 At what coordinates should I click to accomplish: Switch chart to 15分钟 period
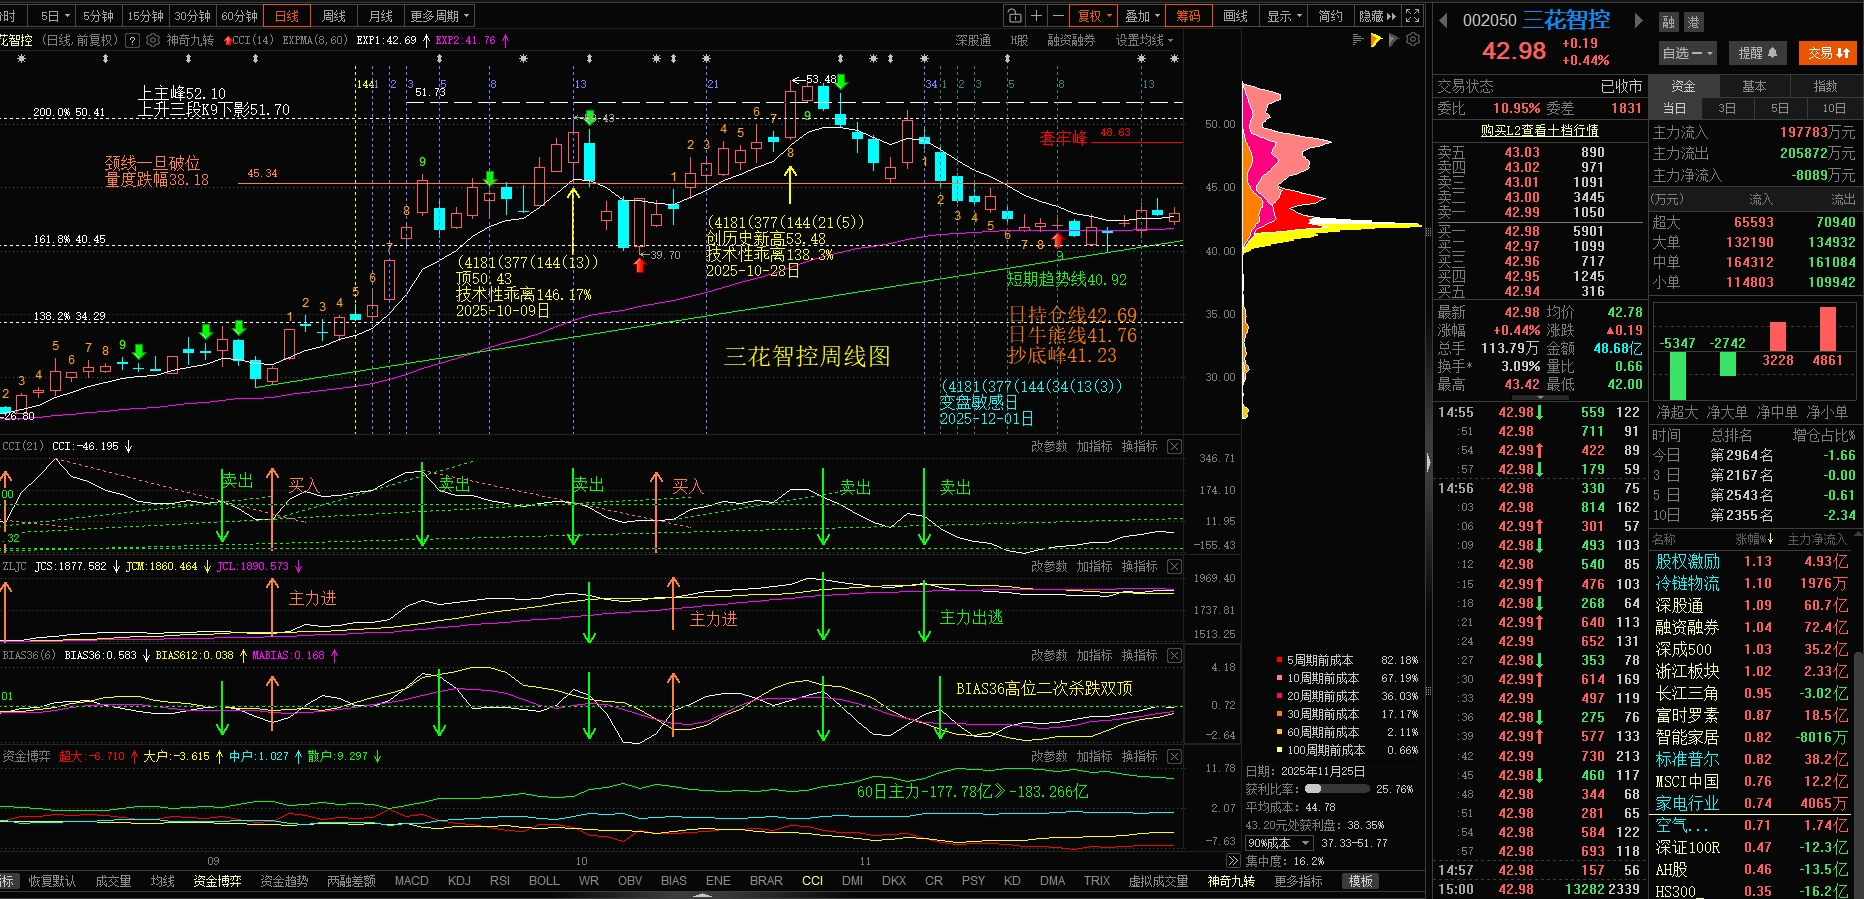pos(145,16)
